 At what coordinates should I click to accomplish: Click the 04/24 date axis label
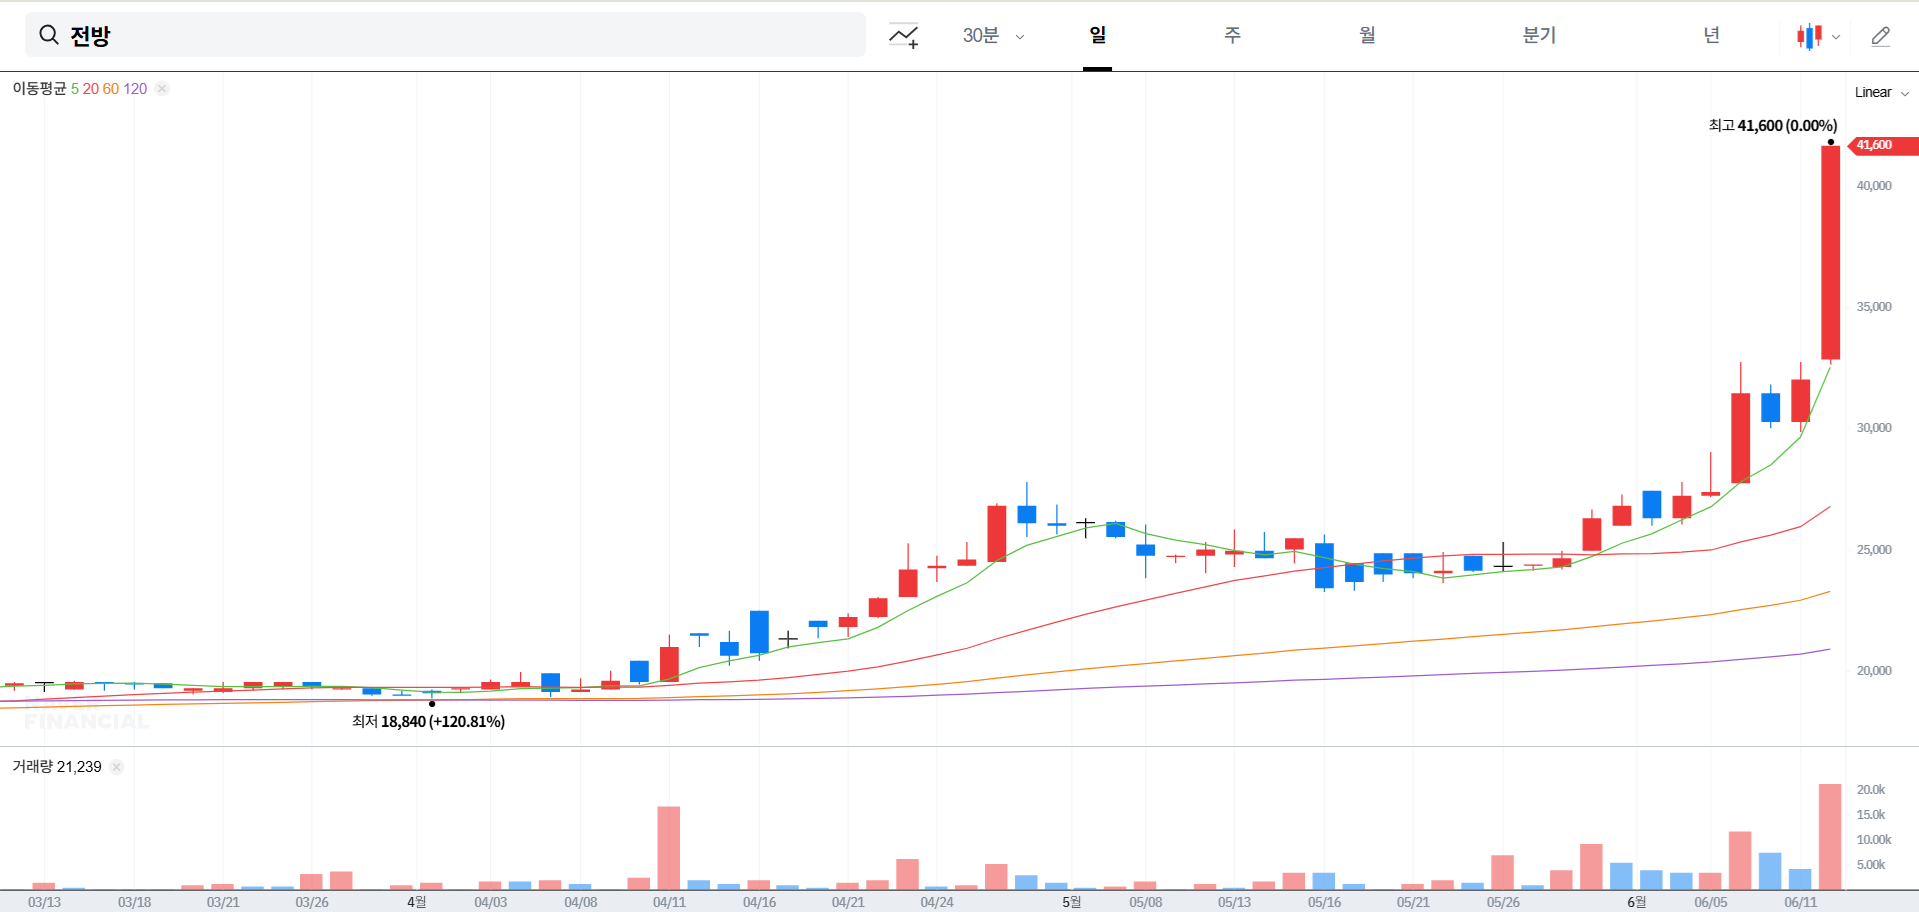(x=937, y=902)
